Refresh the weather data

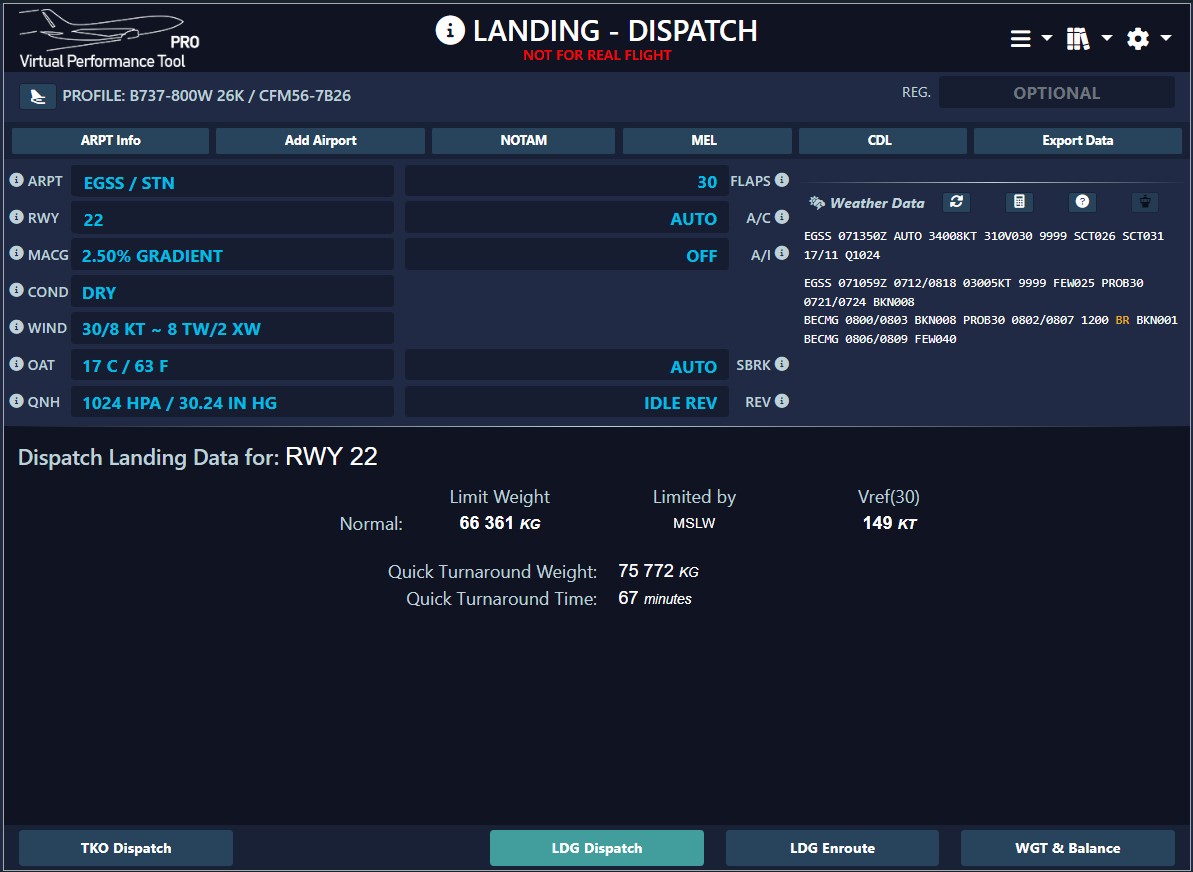tap(956, 202)
